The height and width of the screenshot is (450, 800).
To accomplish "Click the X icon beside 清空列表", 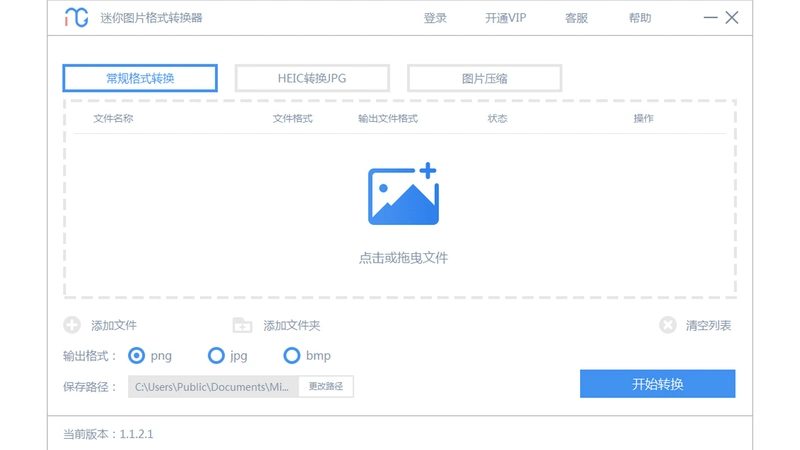I will click(667, 325).
